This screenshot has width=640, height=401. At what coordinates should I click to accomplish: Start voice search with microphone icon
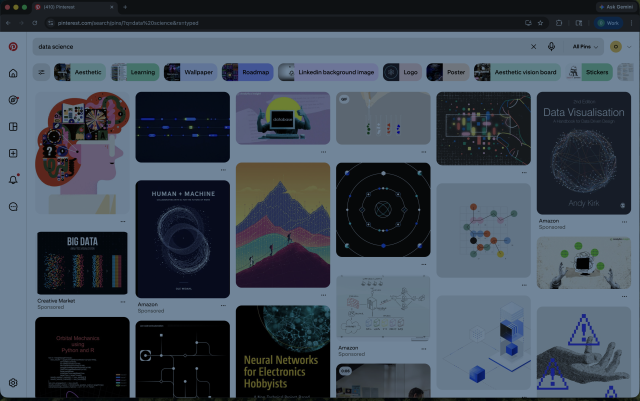click(x=551, y=47)
